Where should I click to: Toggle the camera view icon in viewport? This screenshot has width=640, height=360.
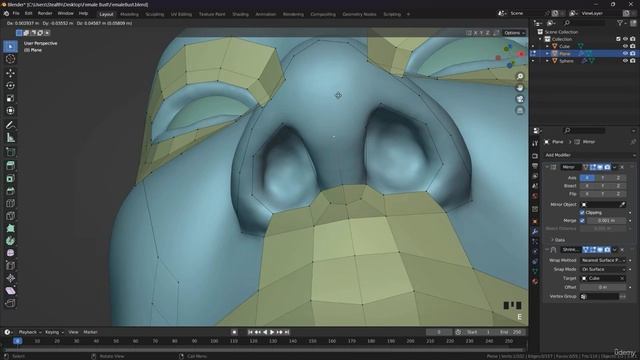click(520, 99)
